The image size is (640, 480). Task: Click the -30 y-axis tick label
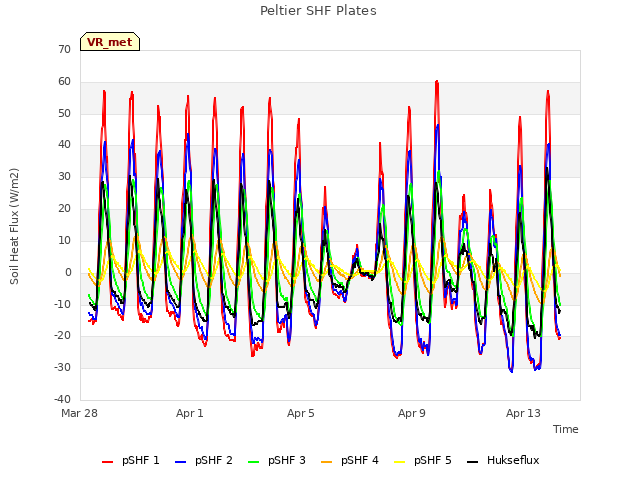[63, 367]
